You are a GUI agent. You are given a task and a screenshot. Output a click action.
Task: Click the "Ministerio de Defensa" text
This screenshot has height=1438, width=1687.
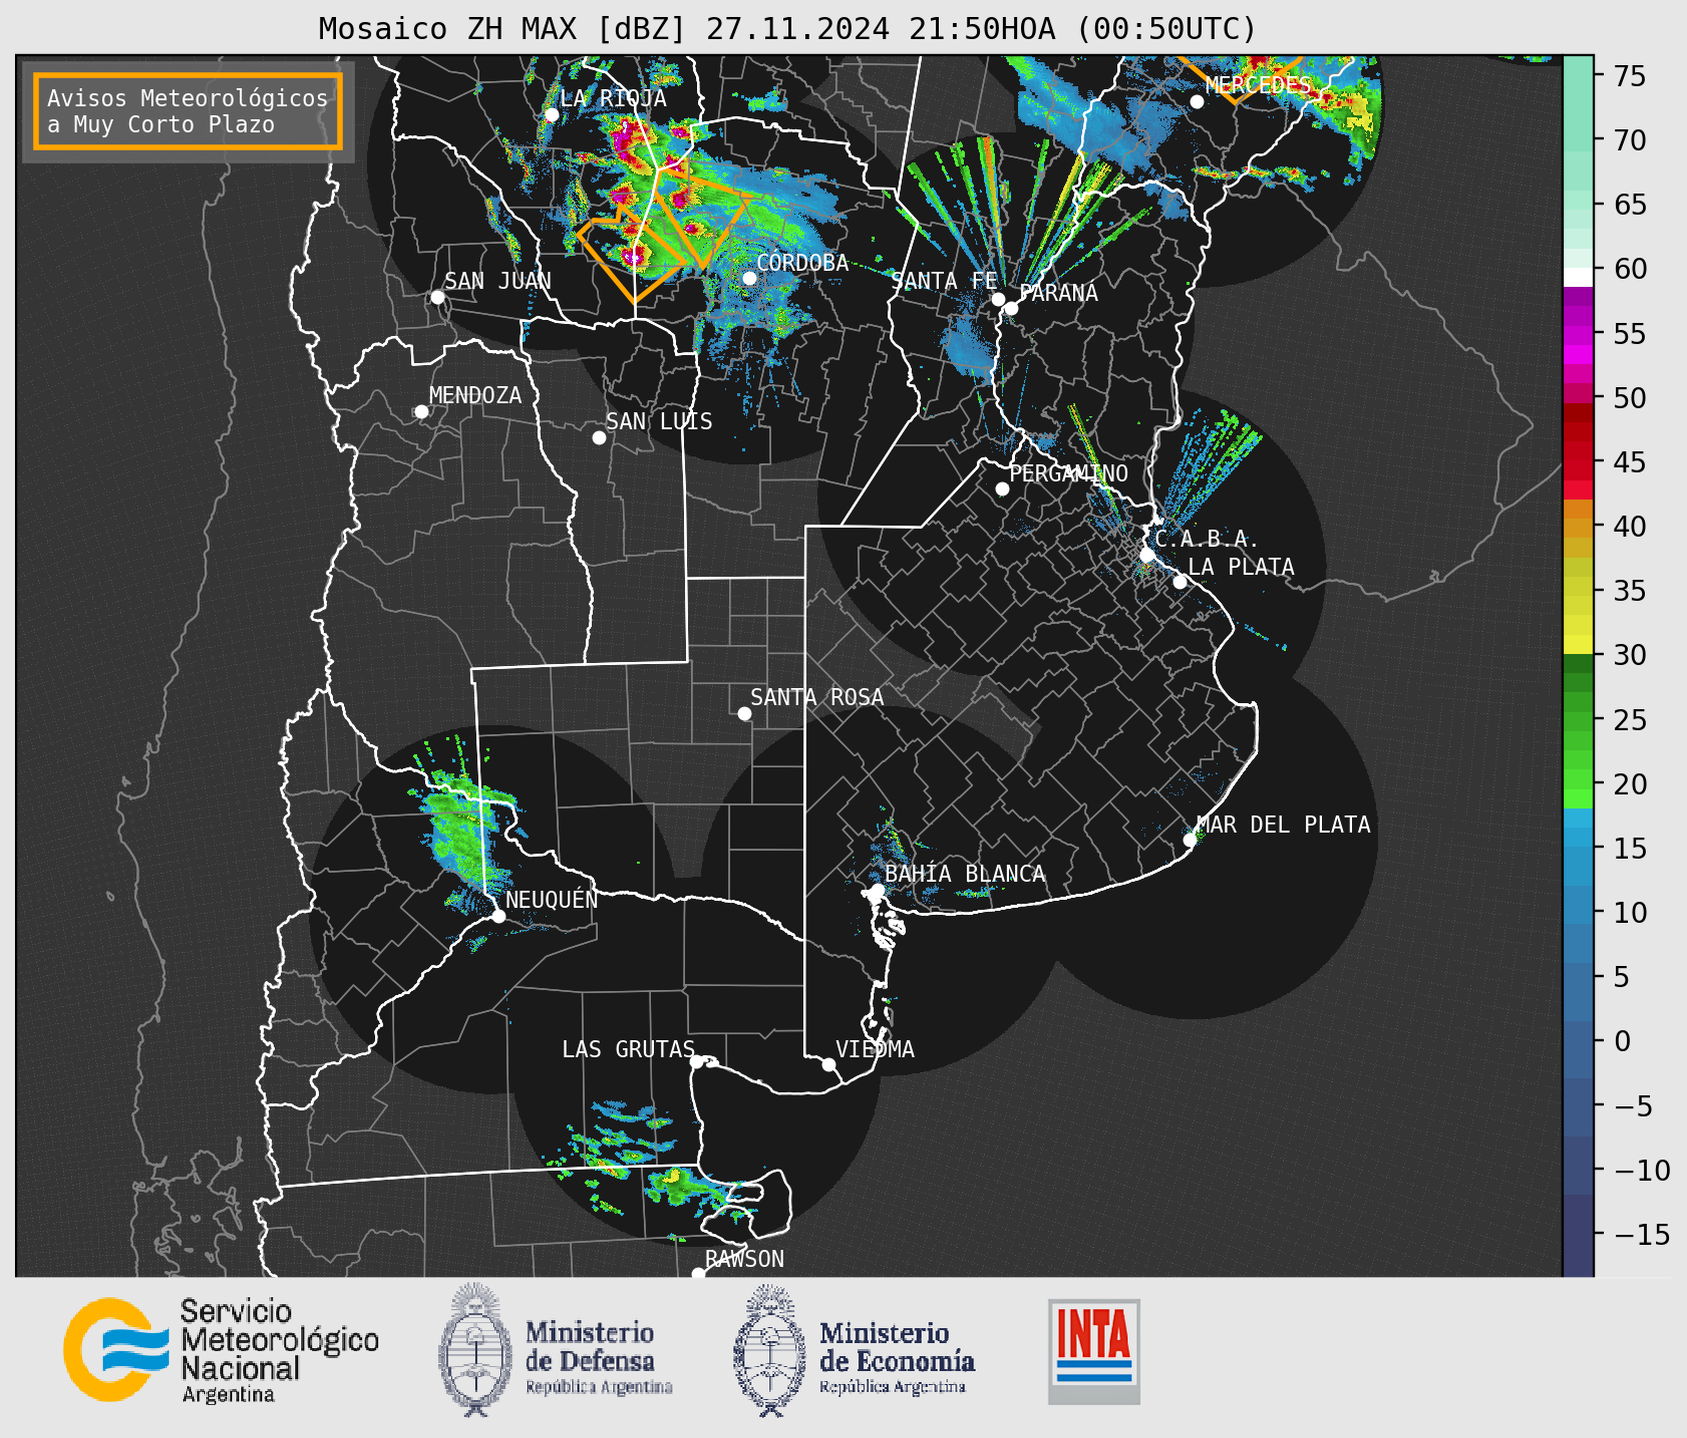(590, 1346)
